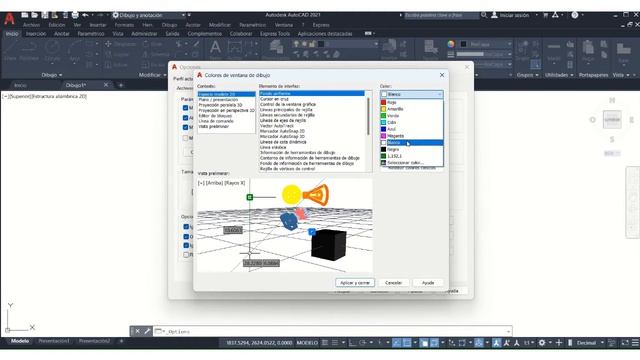The height and width of the screenshot is (360, 640).
Task: Open the annotation scale 1:1 dropdown
Action: 529,343
